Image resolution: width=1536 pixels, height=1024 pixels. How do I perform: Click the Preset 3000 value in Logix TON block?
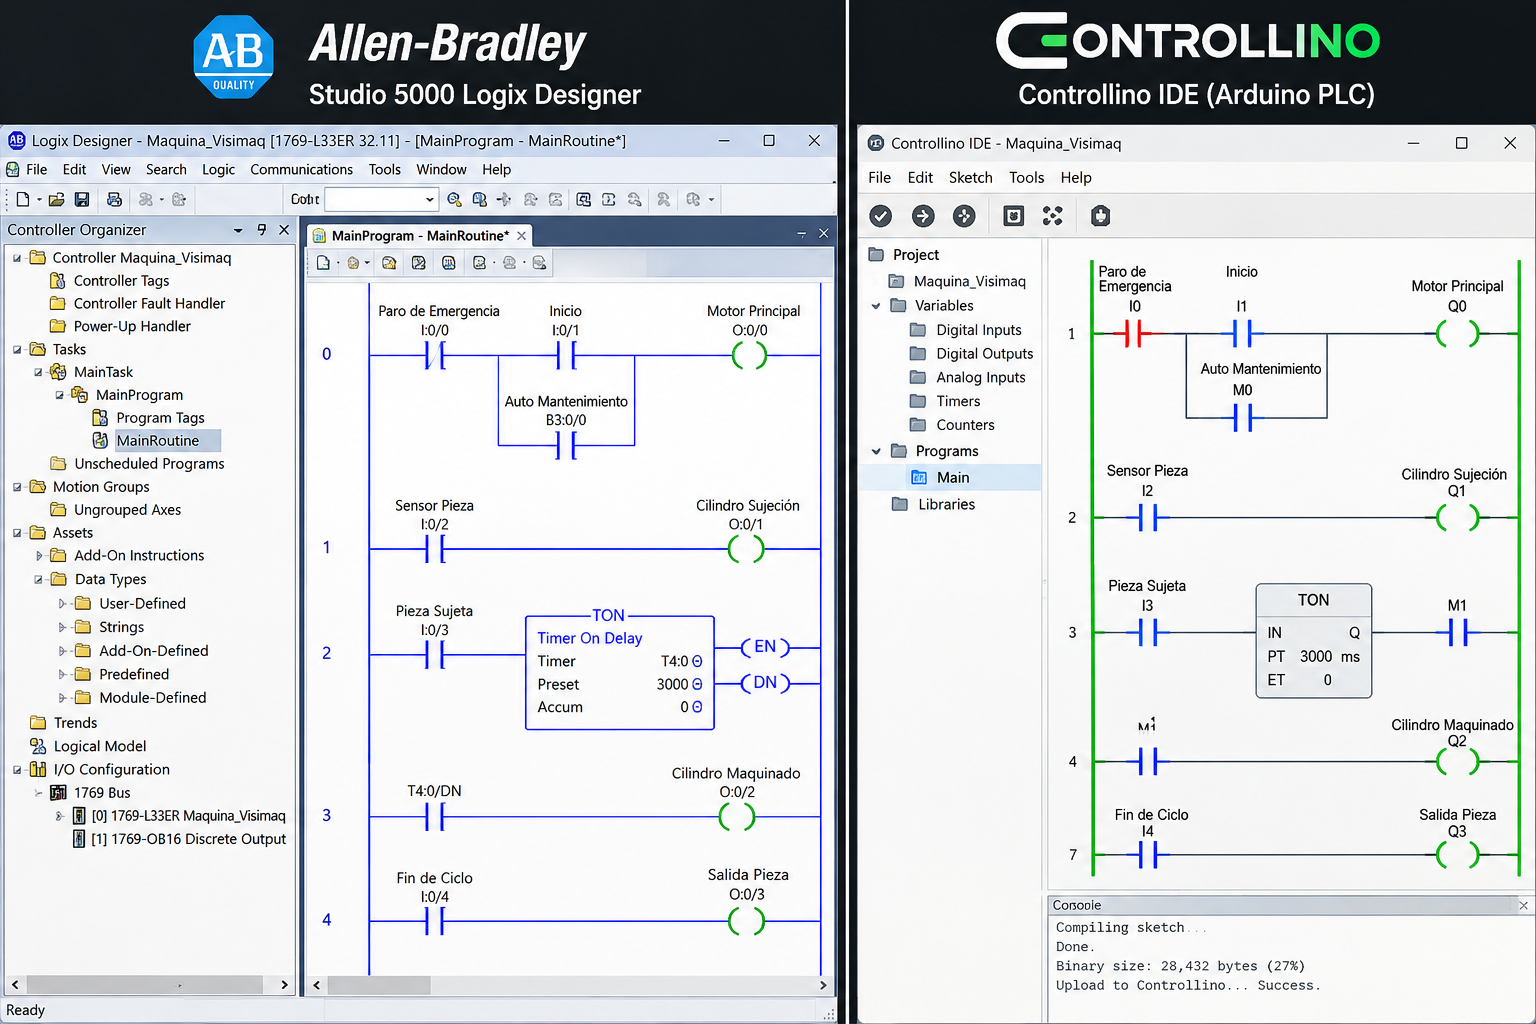672,684
